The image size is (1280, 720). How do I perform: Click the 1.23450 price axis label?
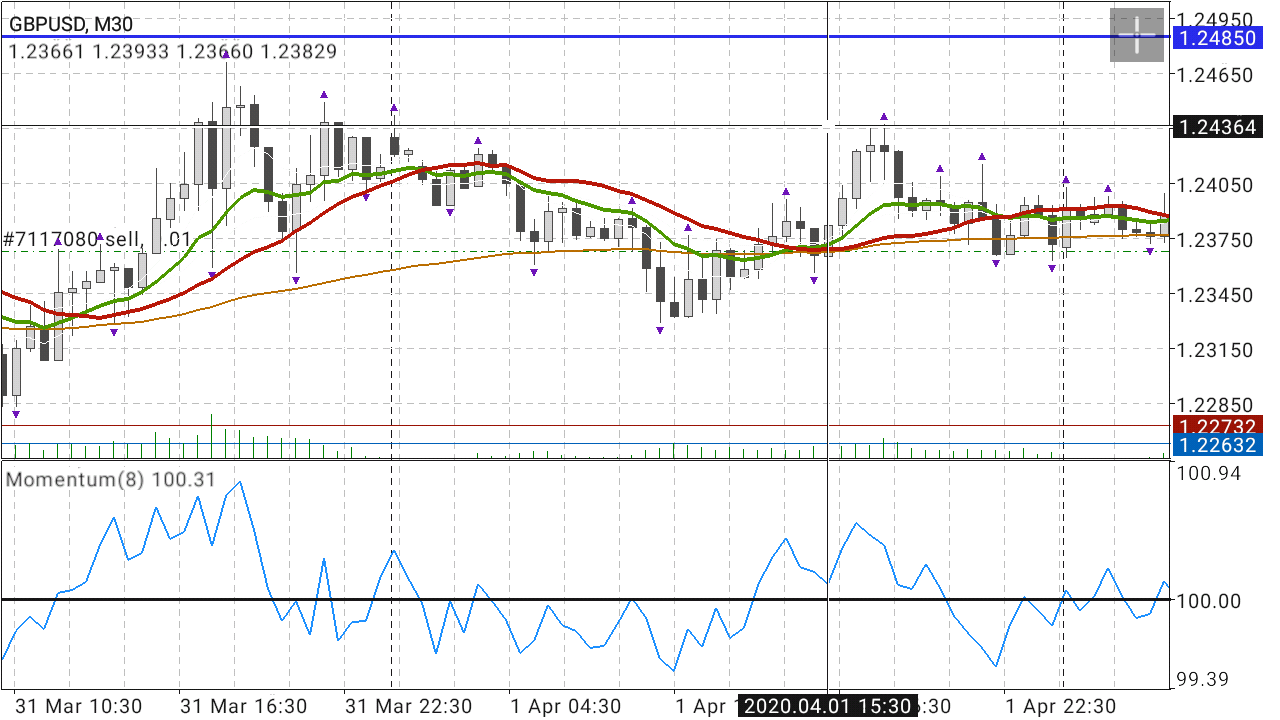click(x=1216, y=294)
